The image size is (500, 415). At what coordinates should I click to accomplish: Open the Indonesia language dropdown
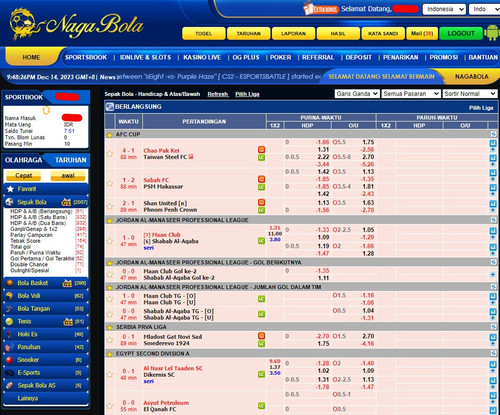coord(444,9)
